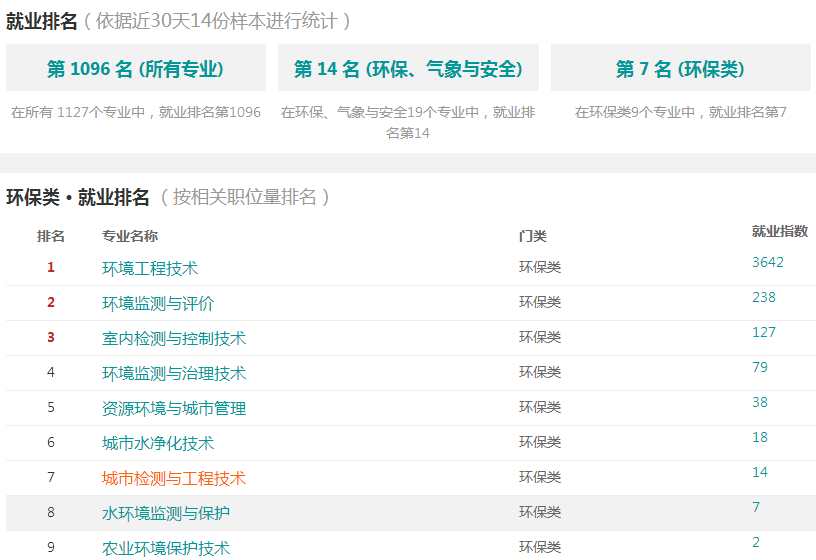Open the 第 1096 名 (所有专业) ranking box
Image resolution: width=816 pixels, height=560 pixels.
136,68
